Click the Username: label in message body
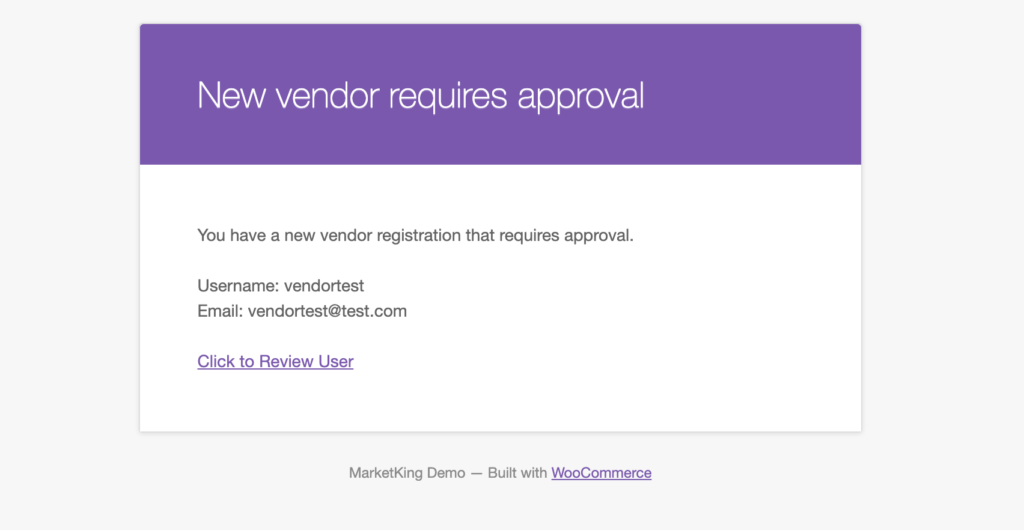This screenshot has height=530, width=1024. pos(238,286)
